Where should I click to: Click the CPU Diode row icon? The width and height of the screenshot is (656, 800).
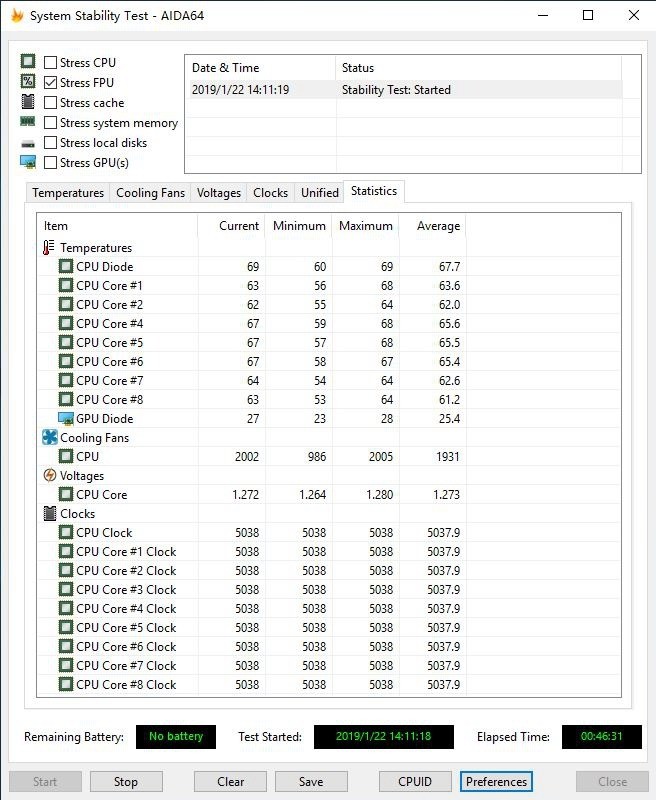point(66,266)
